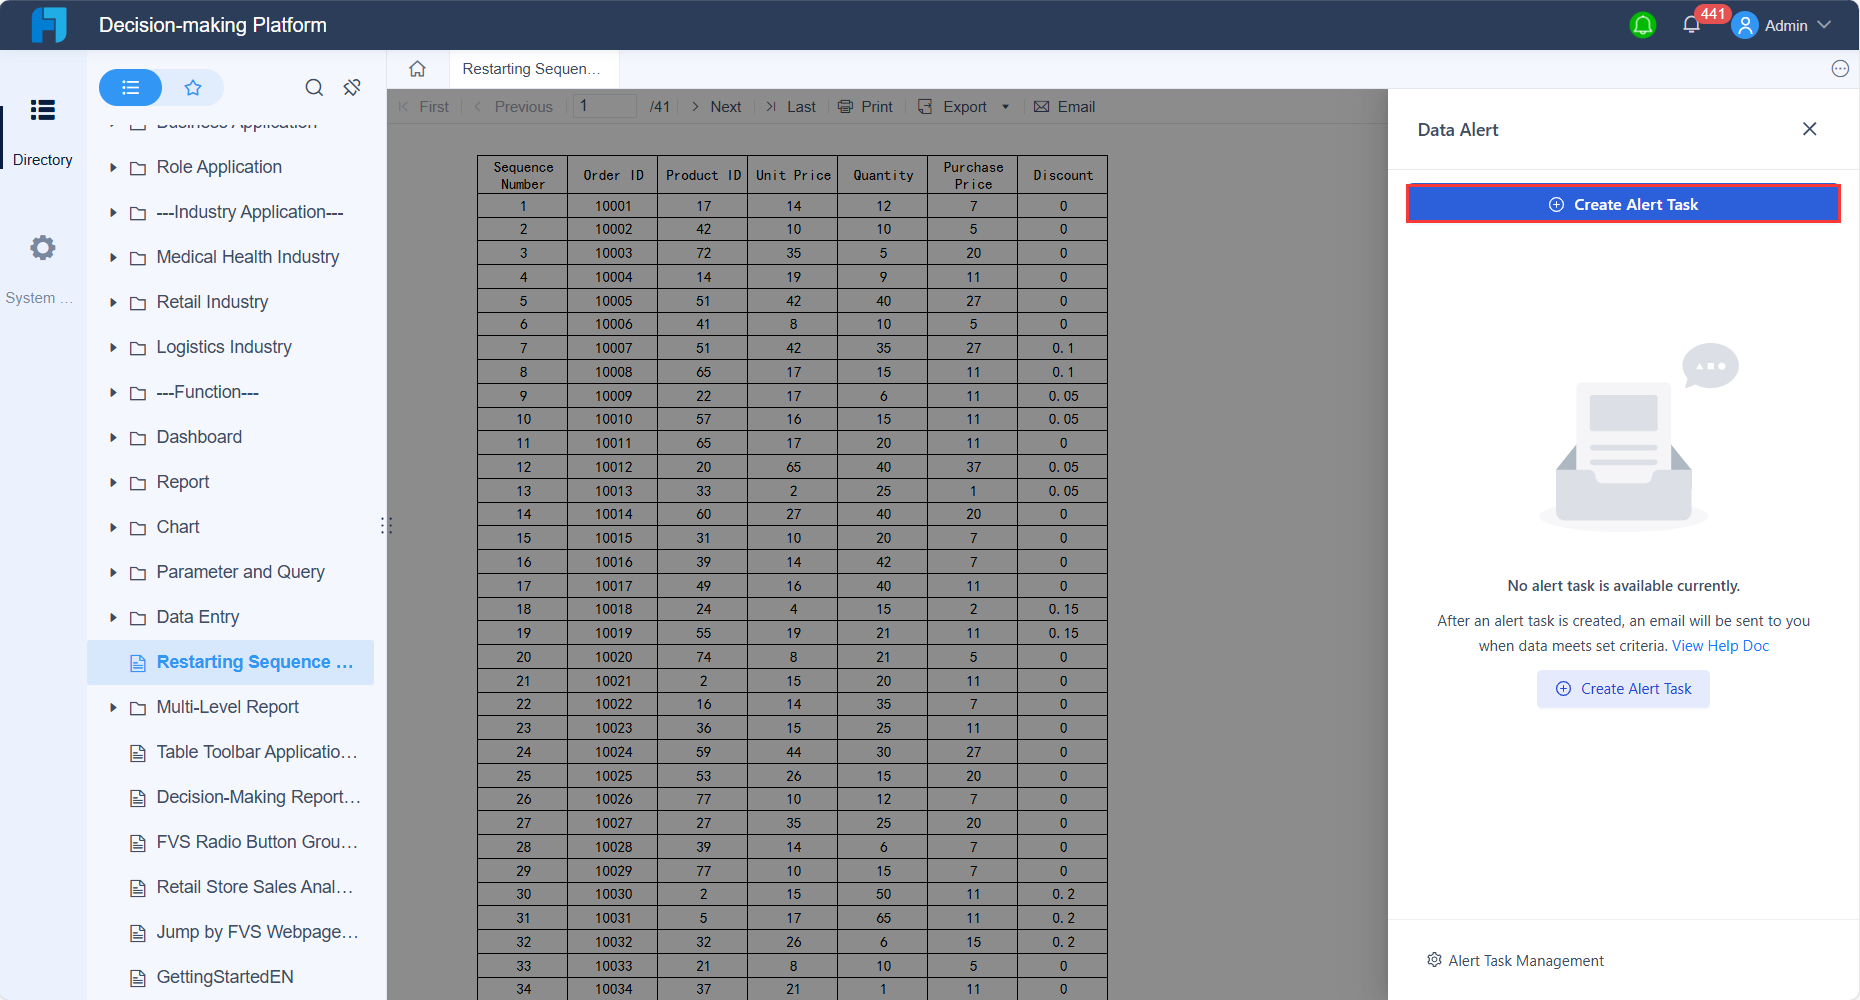Click the green alert bell icon
The width and height of the screenshot is (1860, 1000).
[x=1643, y=25]
